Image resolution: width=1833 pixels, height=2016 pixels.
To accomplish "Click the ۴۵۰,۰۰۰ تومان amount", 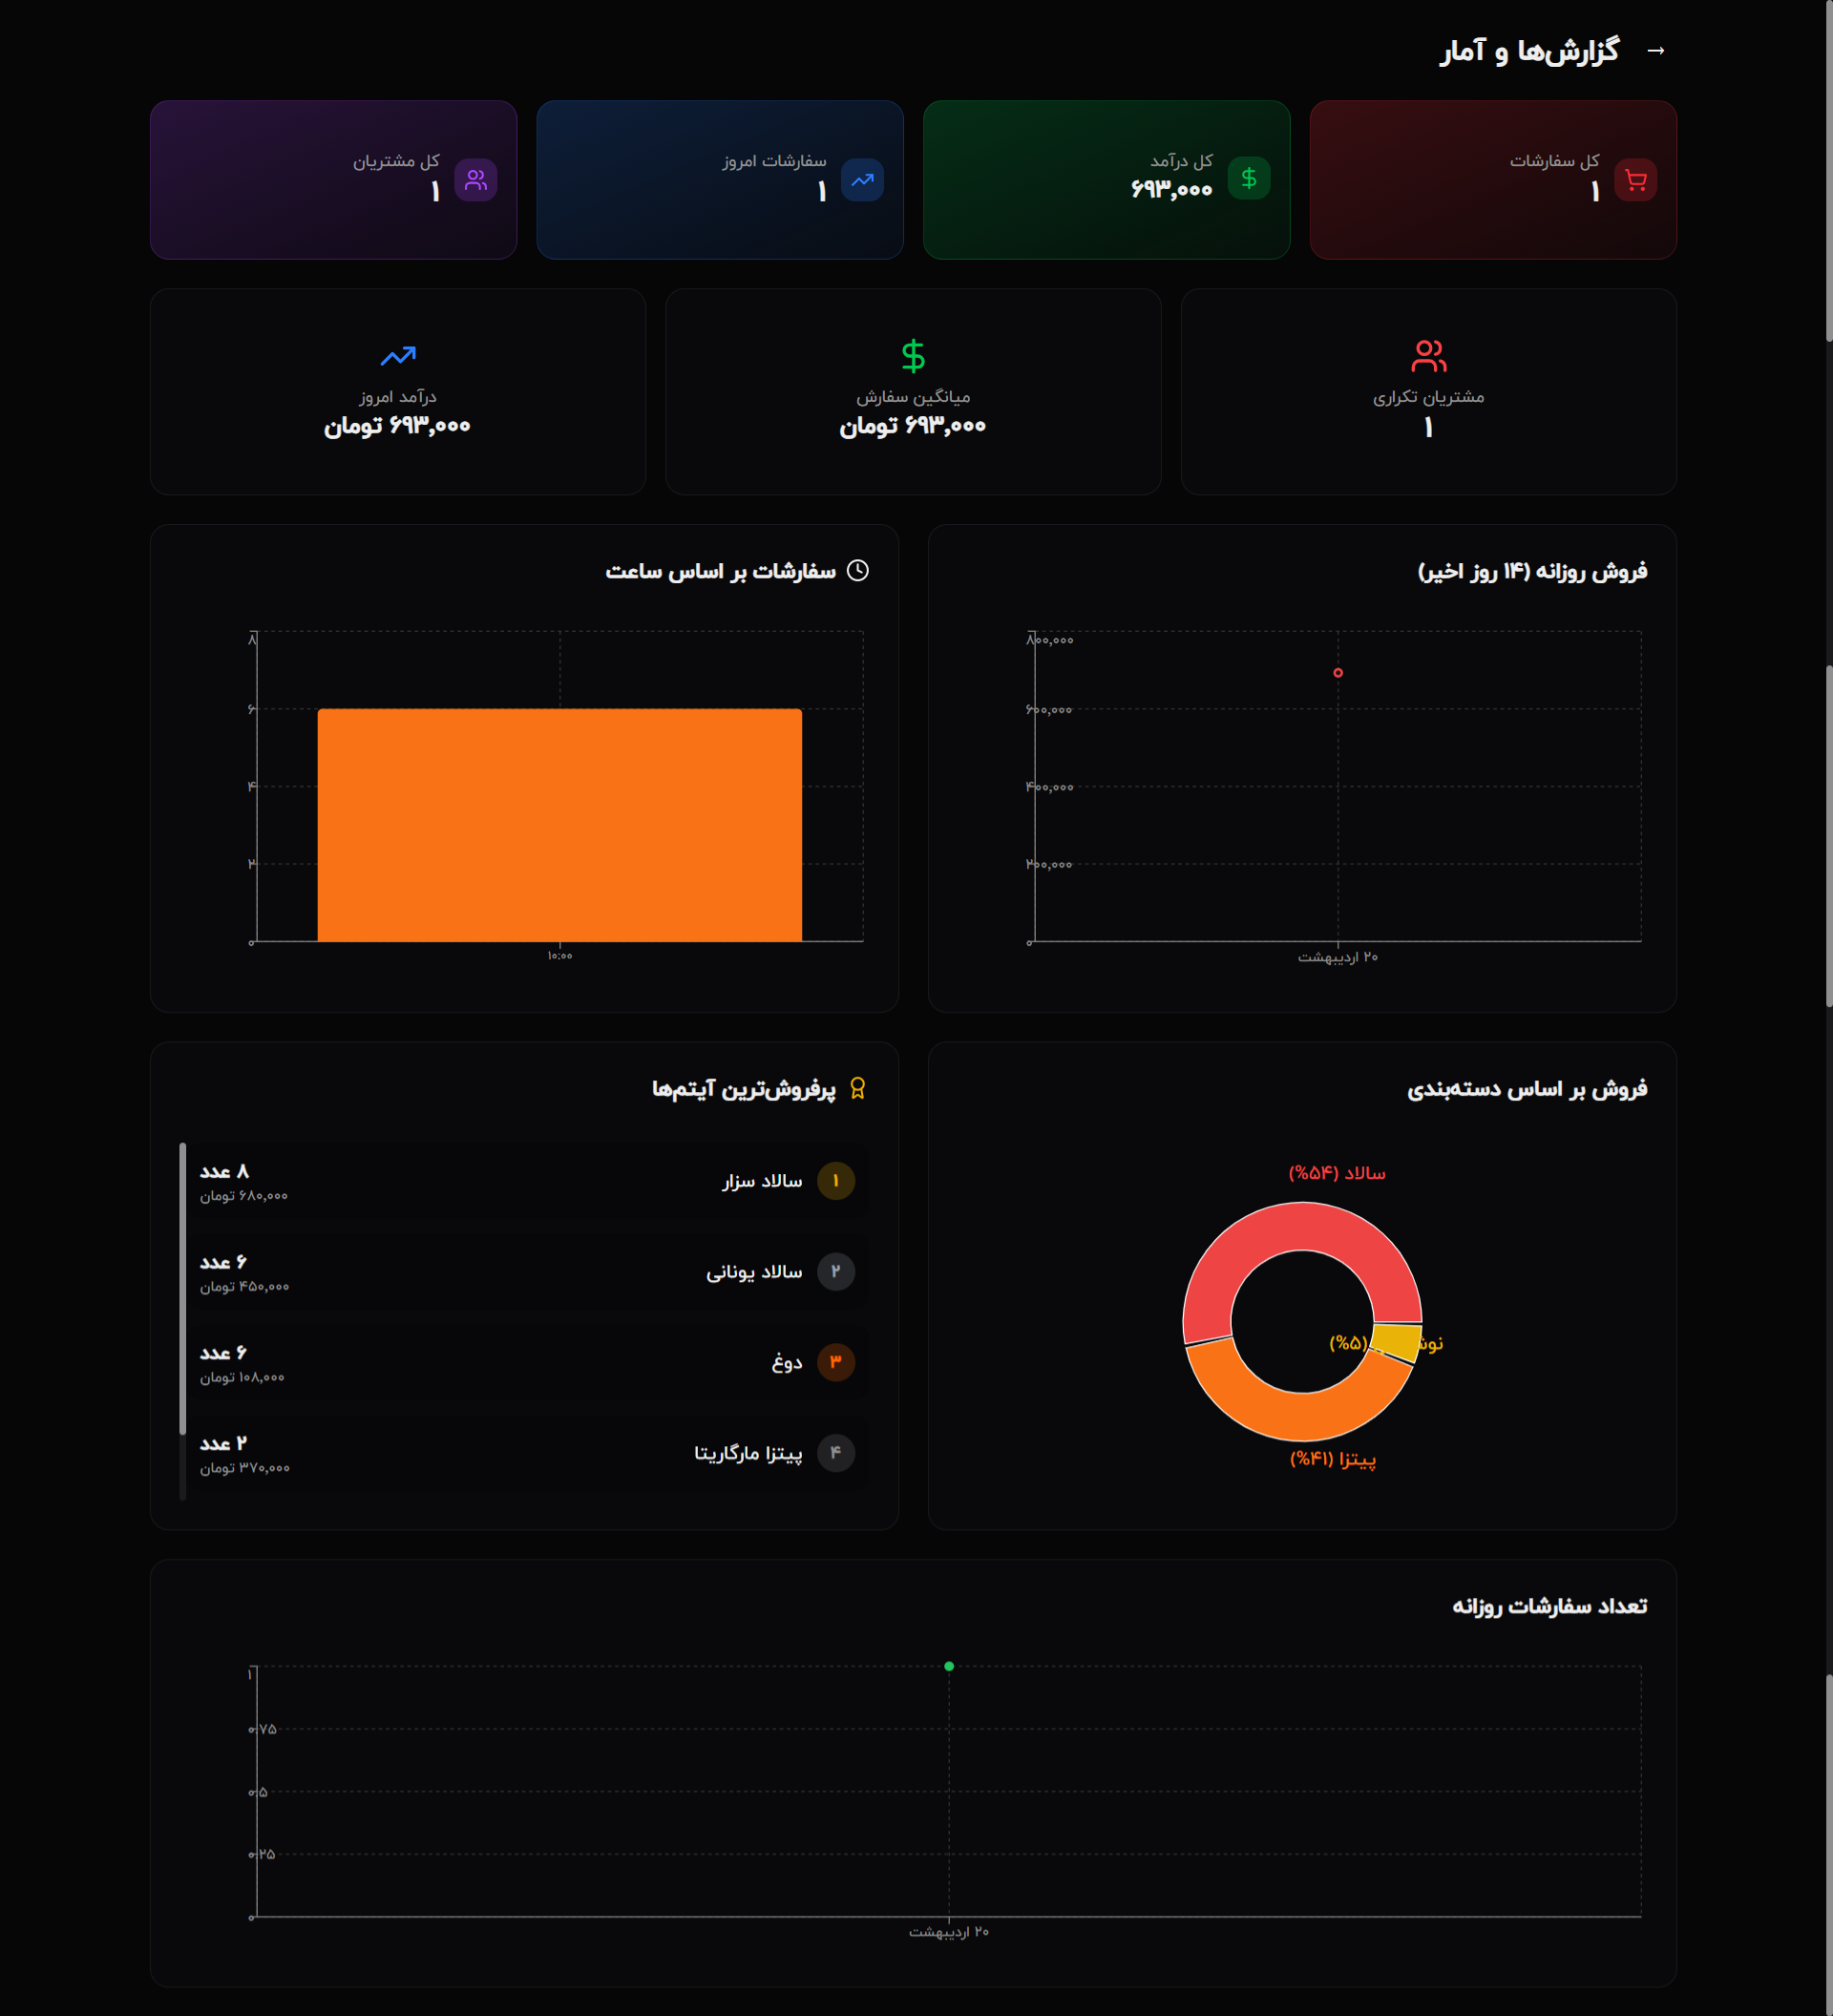I will 244,1287.
